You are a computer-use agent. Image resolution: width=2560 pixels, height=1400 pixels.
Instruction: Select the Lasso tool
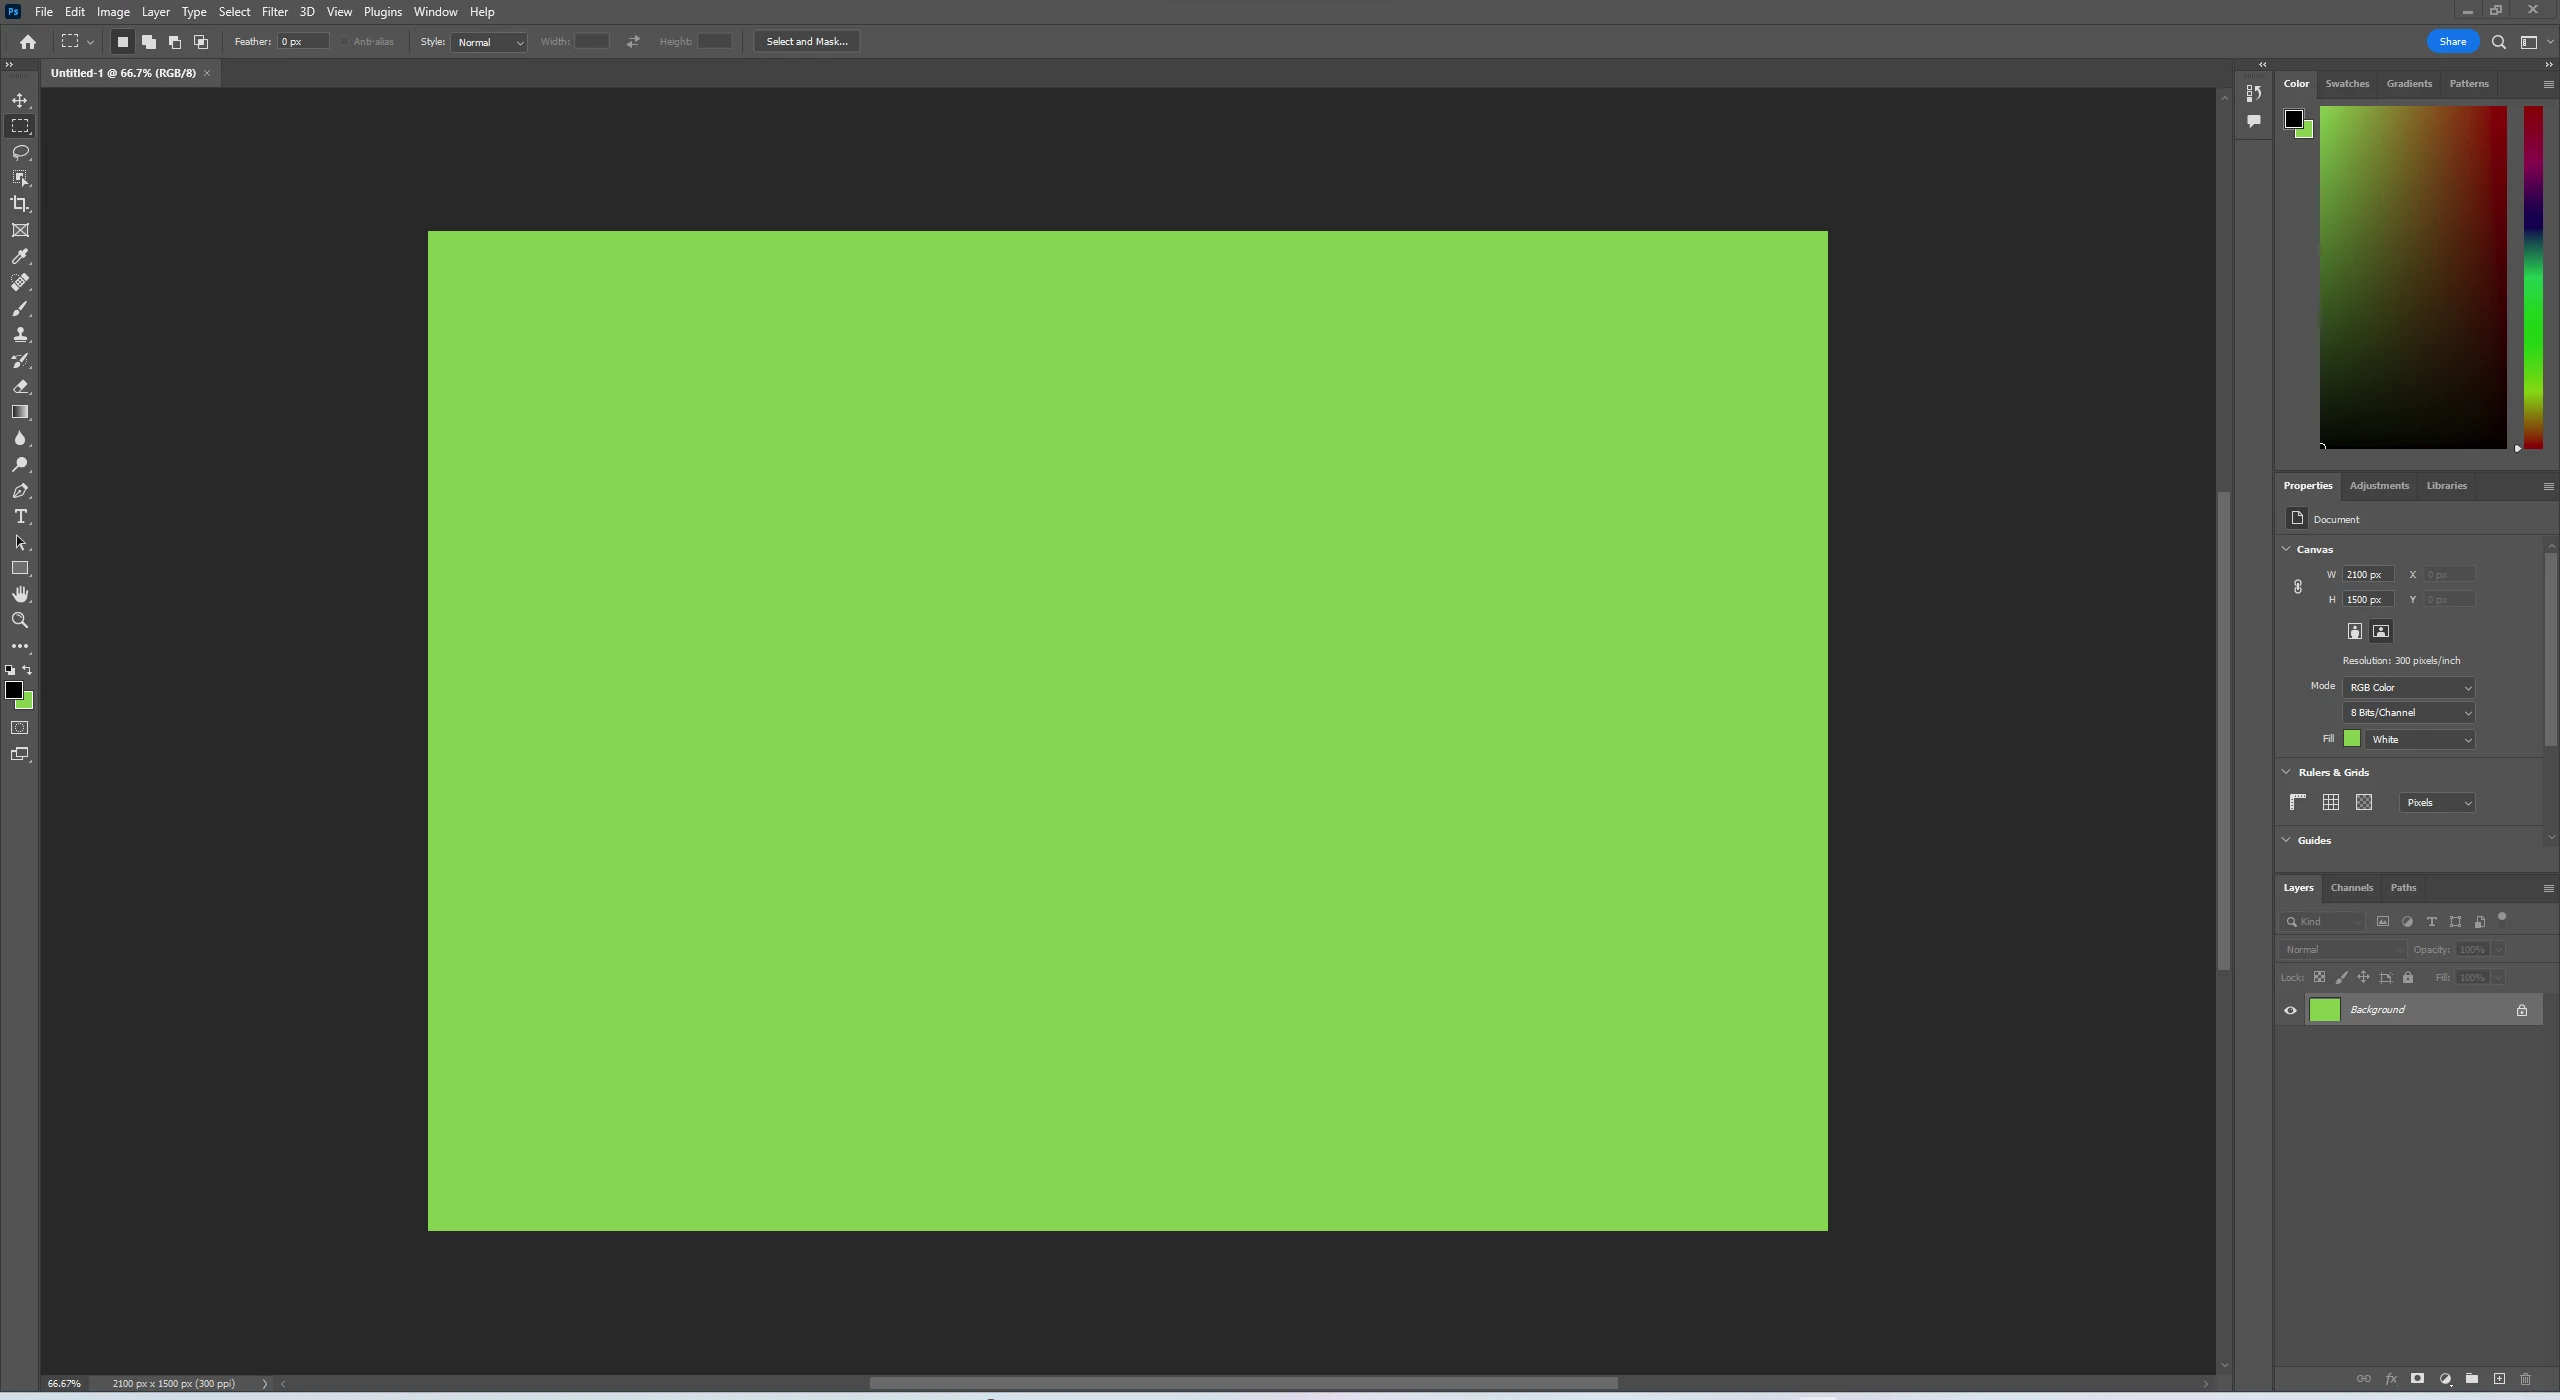(20, 152)
